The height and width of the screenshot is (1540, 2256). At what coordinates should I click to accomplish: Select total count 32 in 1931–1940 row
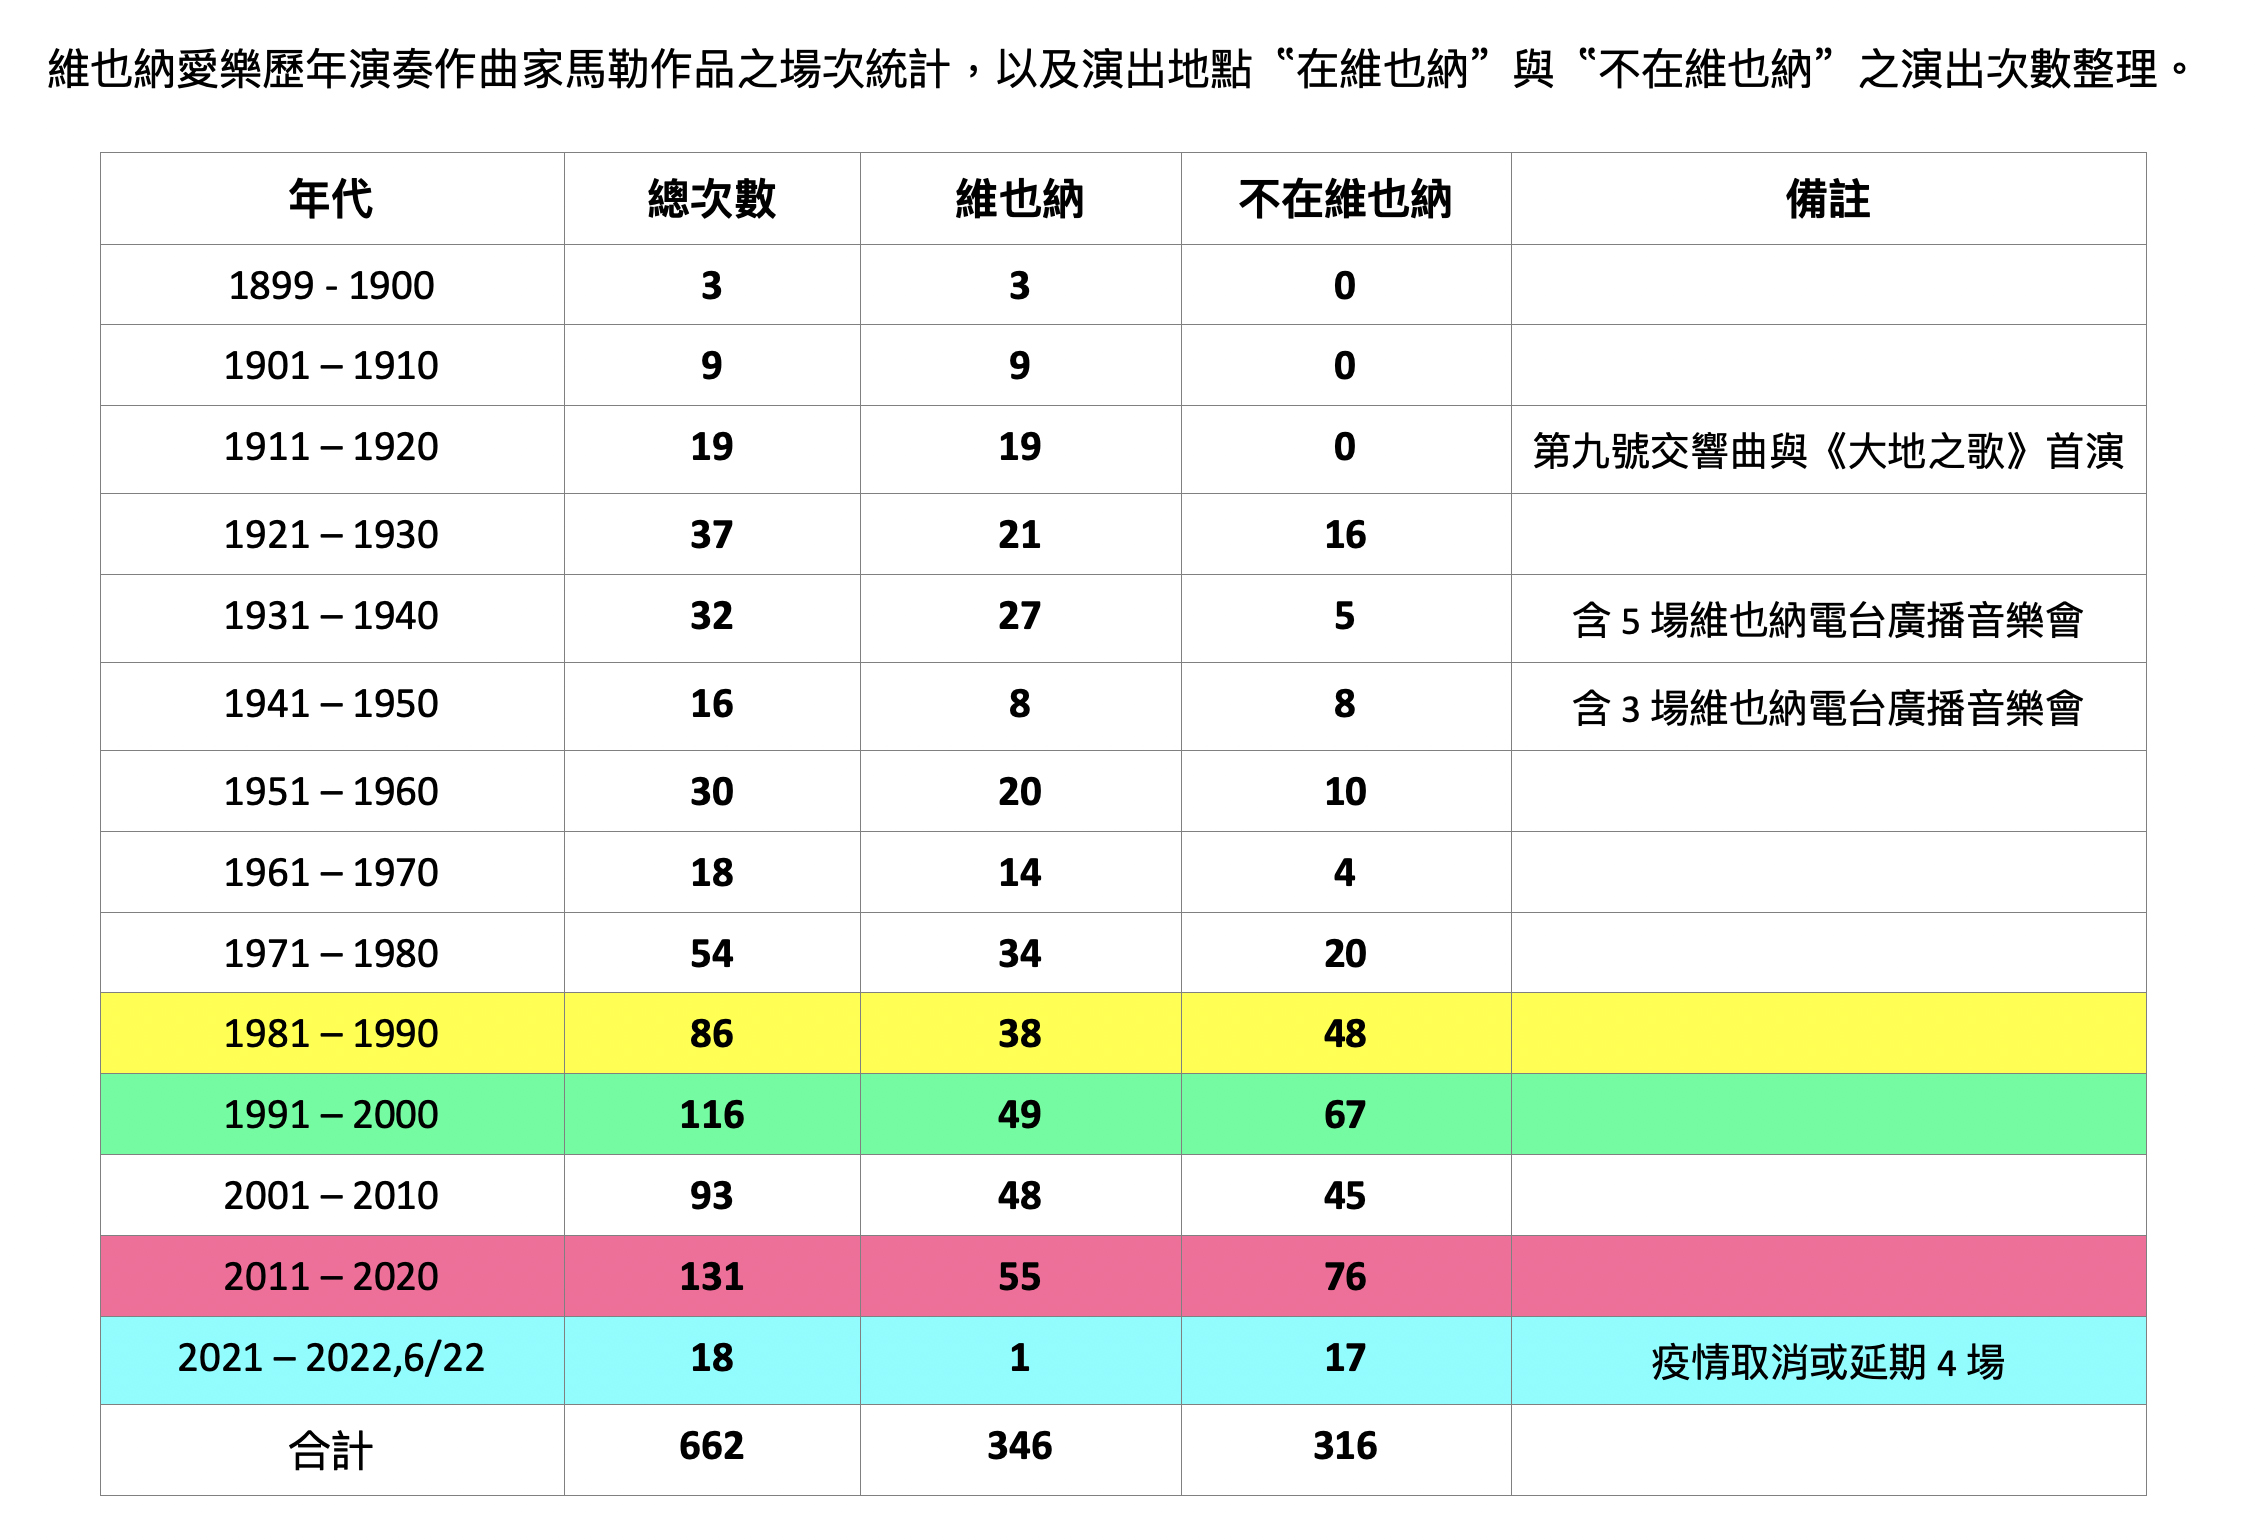tap(712, 615)
